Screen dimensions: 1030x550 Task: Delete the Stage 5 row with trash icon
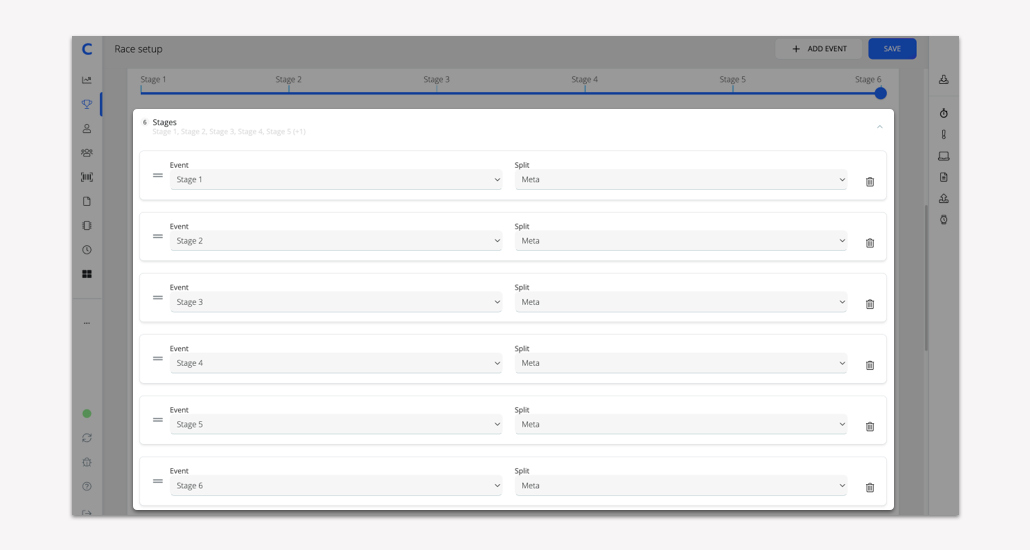(870, 426)
